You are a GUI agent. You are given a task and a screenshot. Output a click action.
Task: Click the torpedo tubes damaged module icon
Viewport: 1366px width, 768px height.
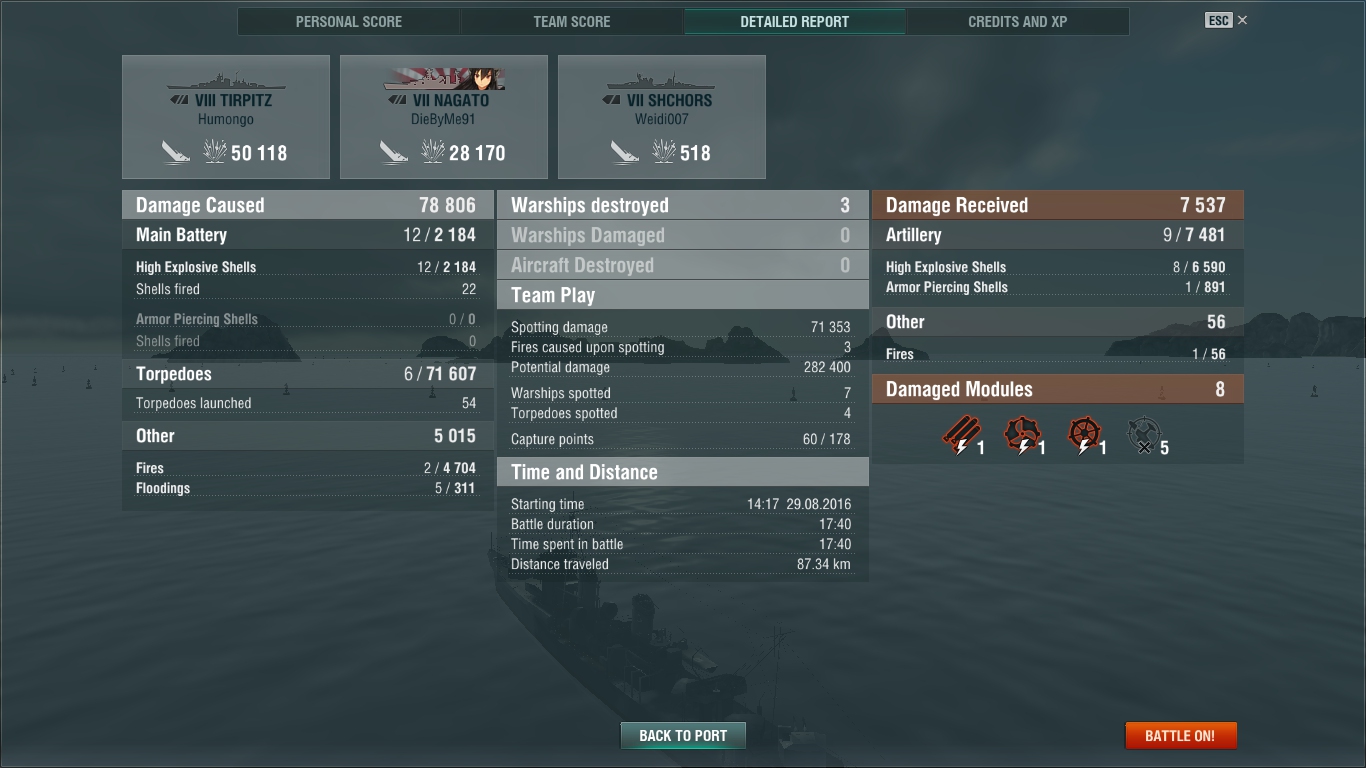tap(960, 437)
